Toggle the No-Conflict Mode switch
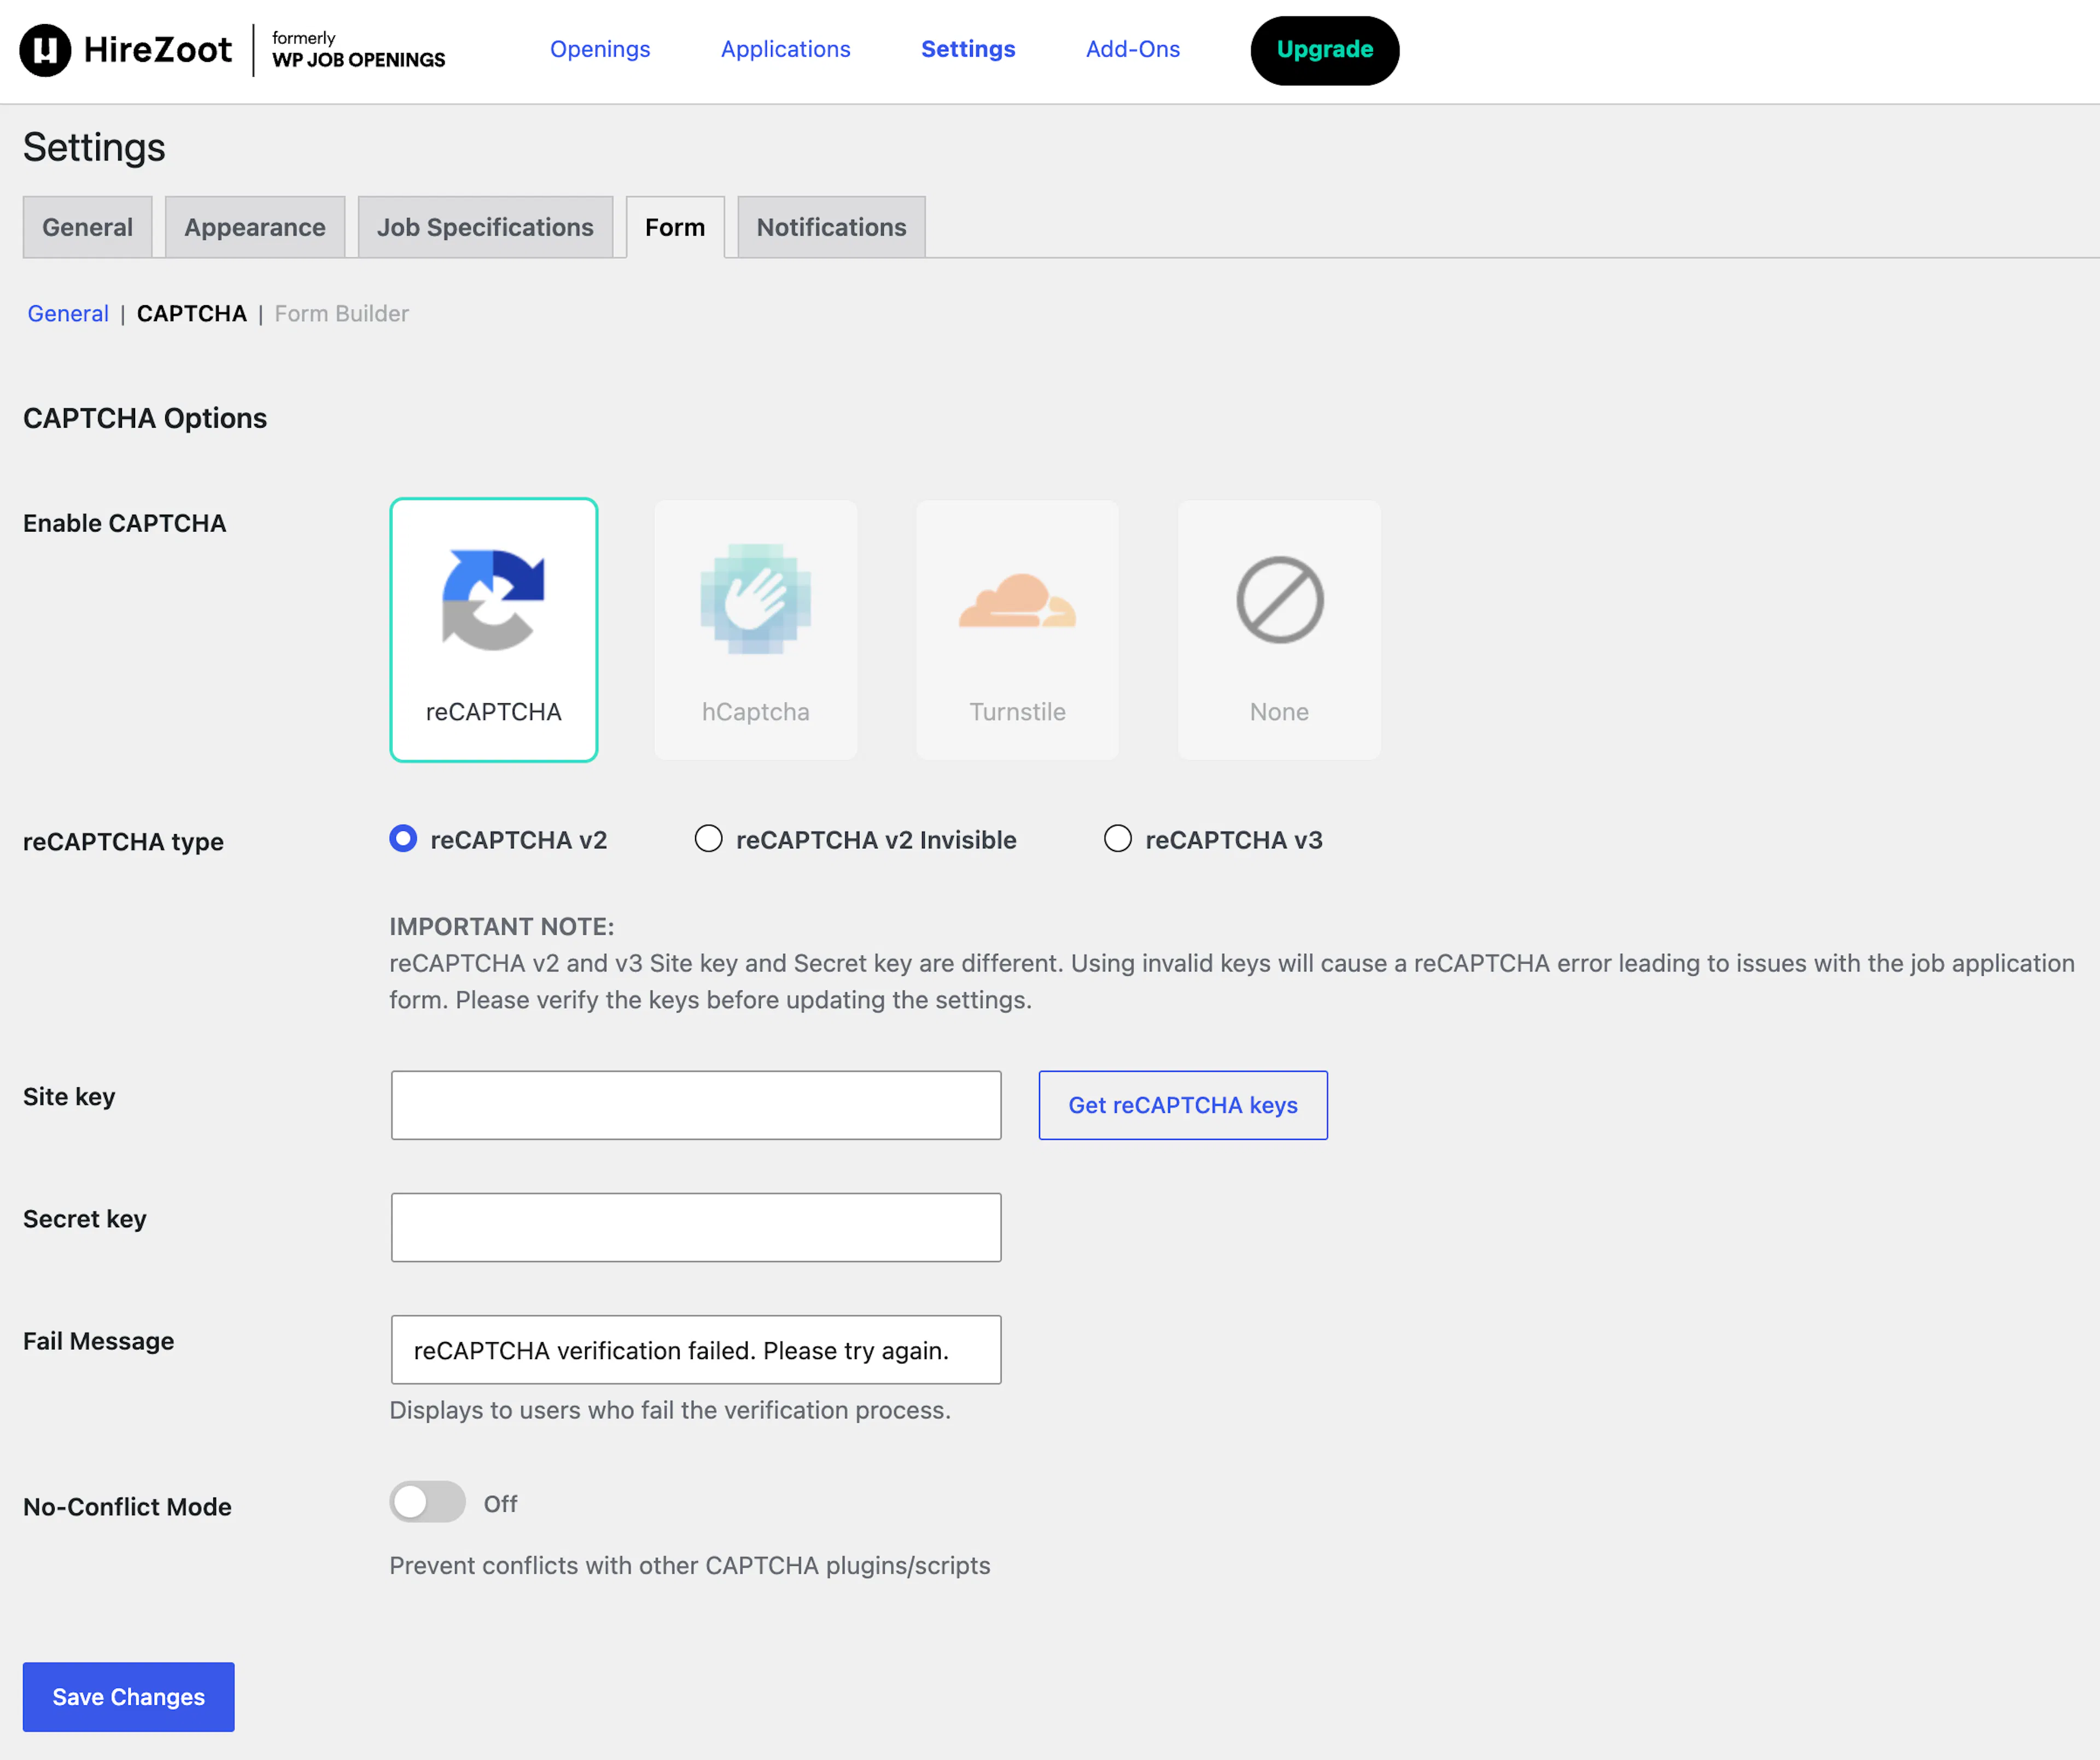2100x1760 pixels. click(x=427, y=1502)
